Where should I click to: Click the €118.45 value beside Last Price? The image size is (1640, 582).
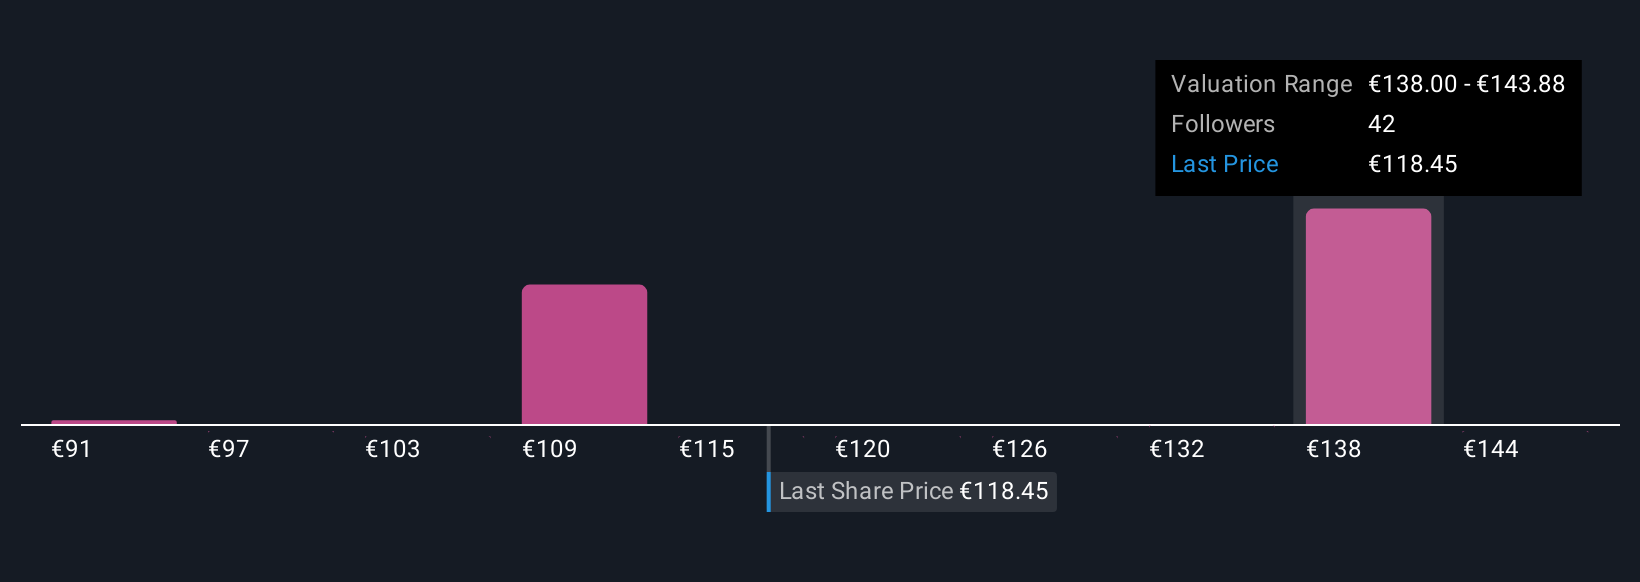[x=1413, y=164]
